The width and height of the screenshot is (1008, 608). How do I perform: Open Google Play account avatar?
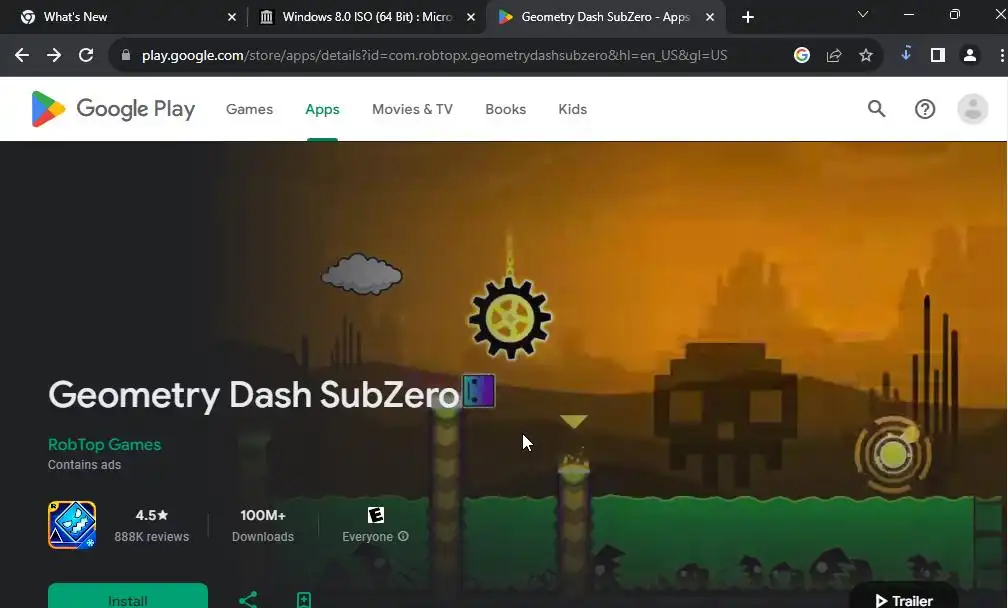tap(973, 109)
